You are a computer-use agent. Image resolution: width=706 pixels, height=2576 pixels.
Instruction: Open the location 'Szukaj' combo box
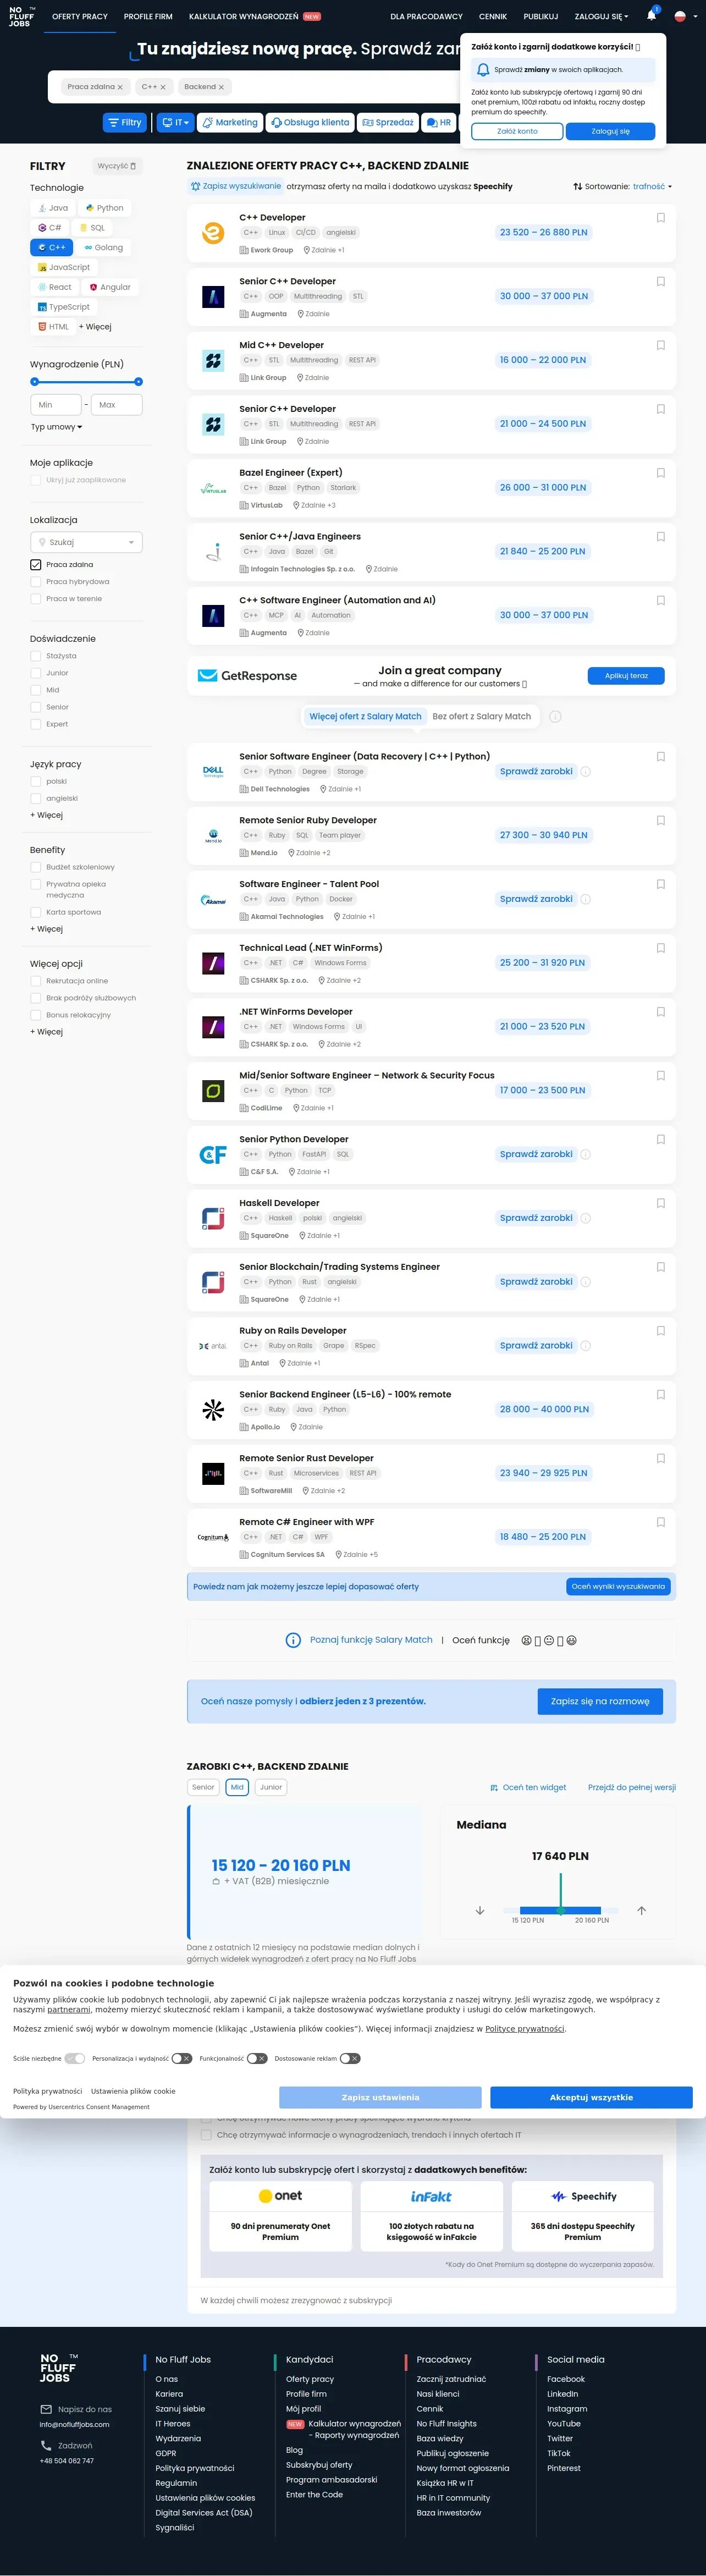coord(86,542)
